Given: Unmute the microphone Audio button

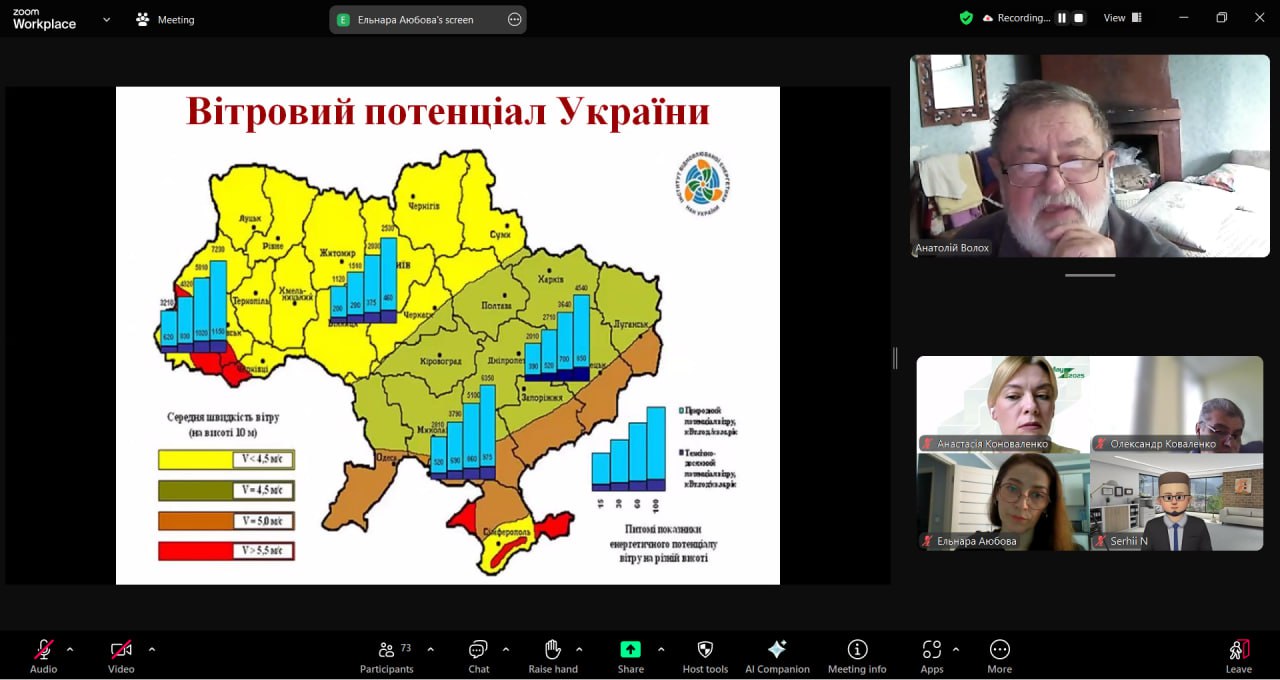Looking at the screenshot, I should click(x=43, y=656).
